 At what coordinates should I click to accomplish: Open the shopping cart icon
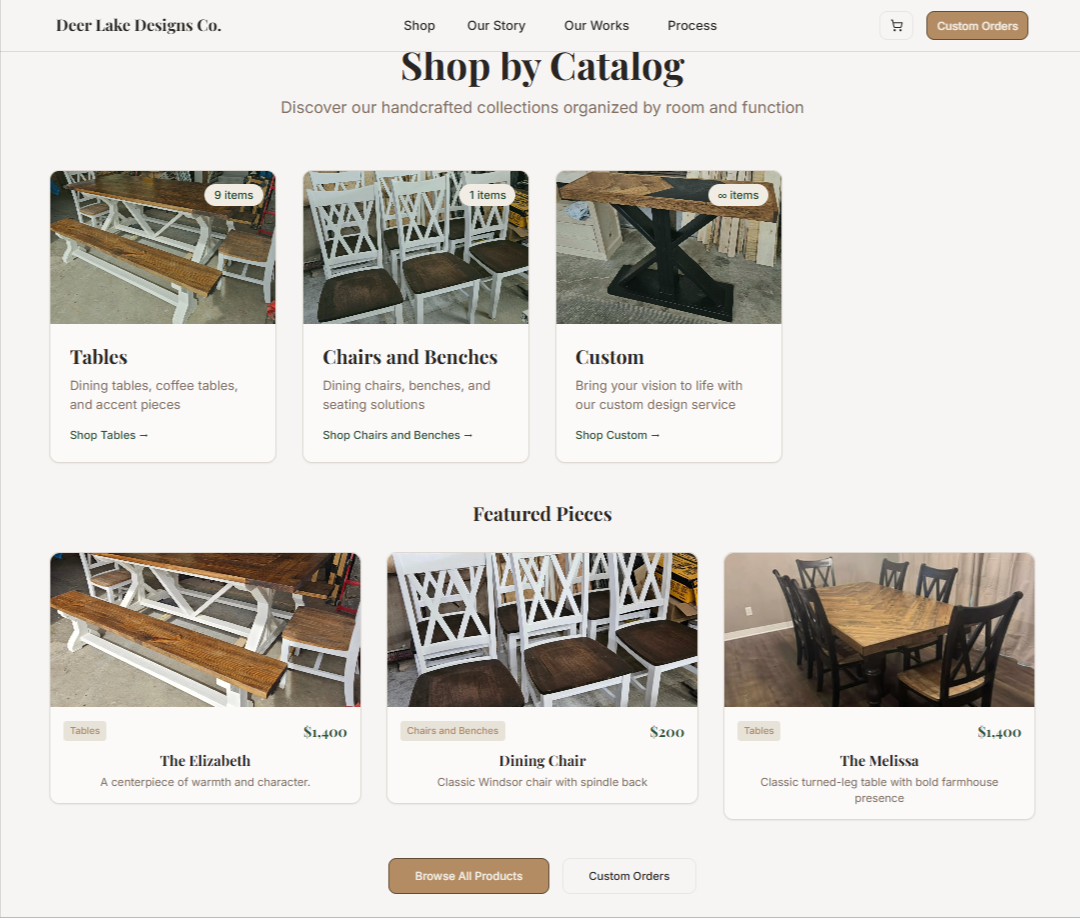pos(896,26)
